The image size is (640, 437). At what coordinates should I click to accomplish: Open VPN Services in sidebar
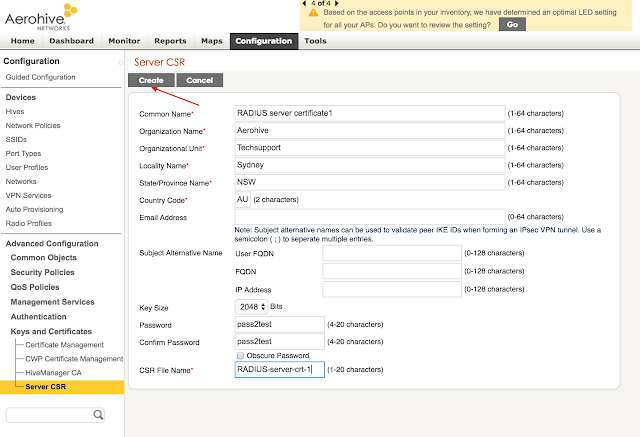(28, 195)
